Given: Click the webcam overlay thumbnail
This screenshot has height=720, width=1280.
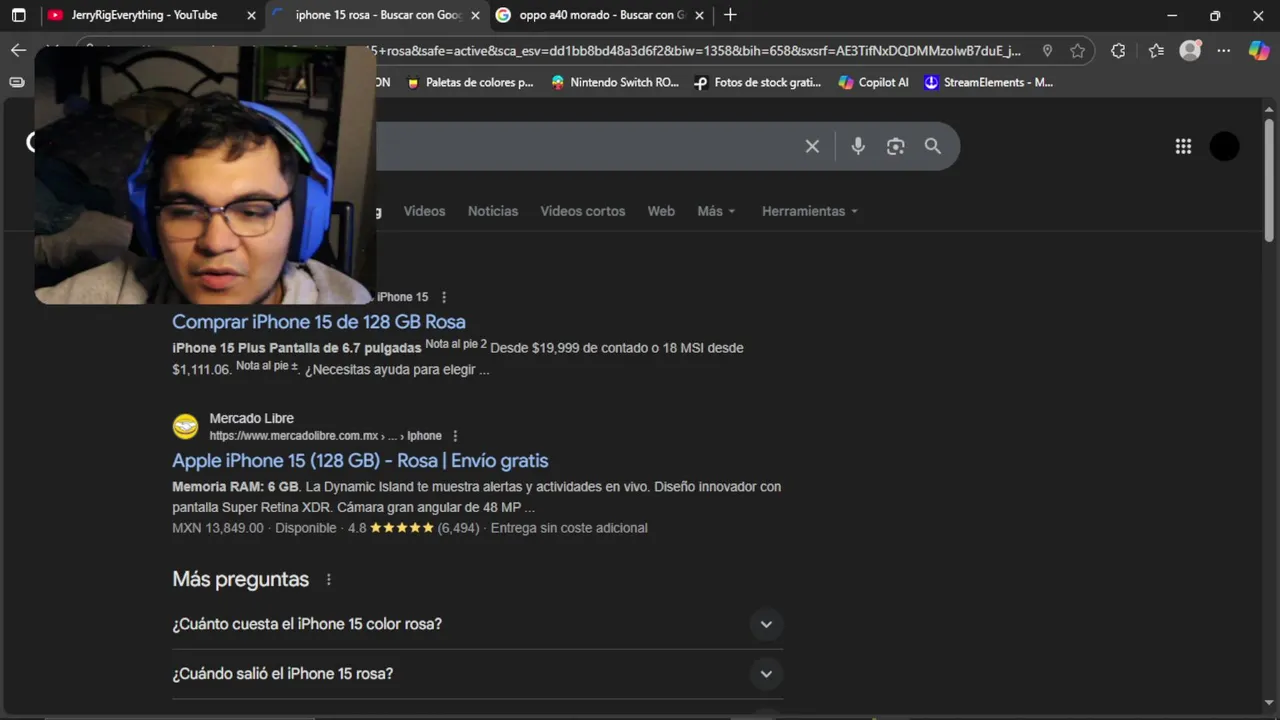Looking at the screenshot, I should coord(205,175).
